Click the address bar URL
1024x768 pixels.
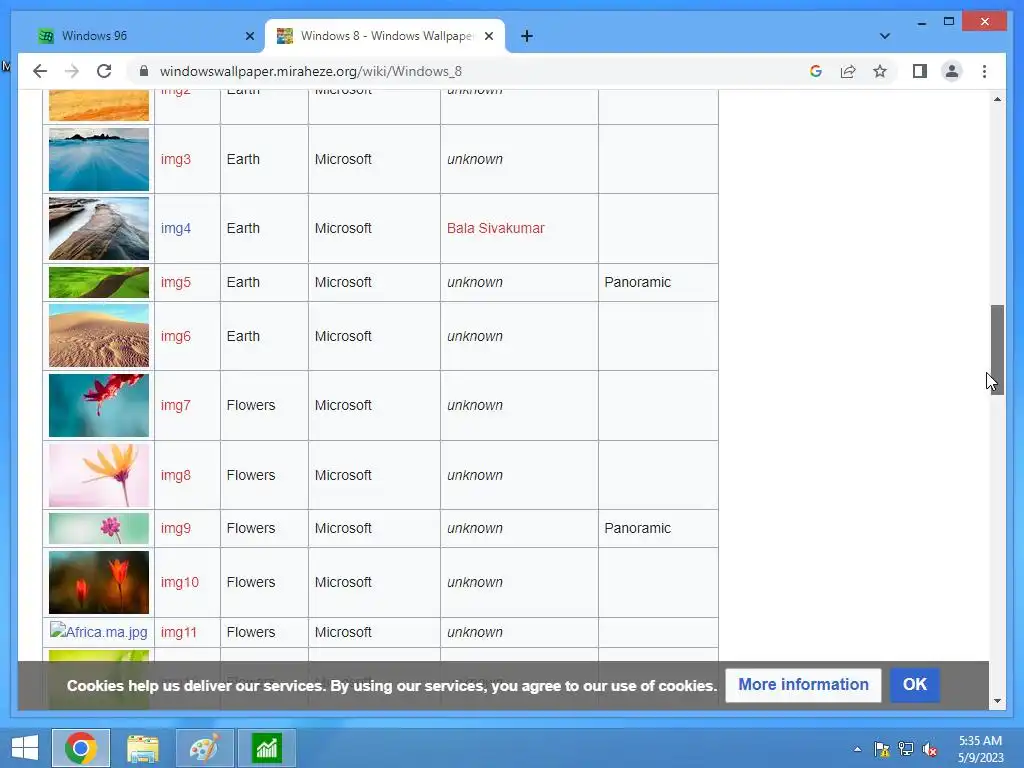(310, 71)
